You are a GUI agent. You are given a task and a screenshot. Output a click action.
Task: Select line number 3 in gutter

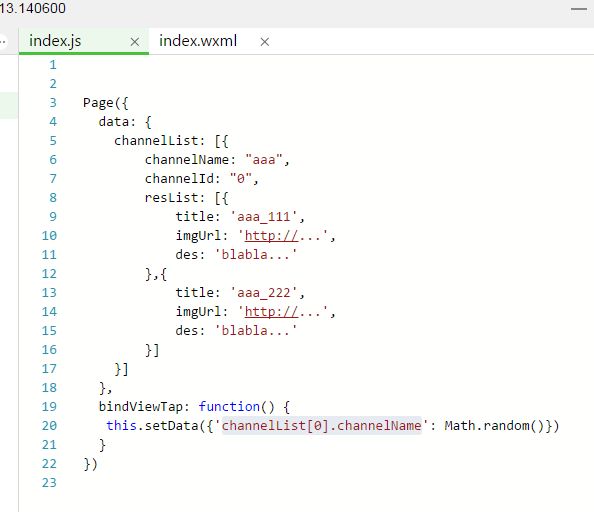click(53, 103)
